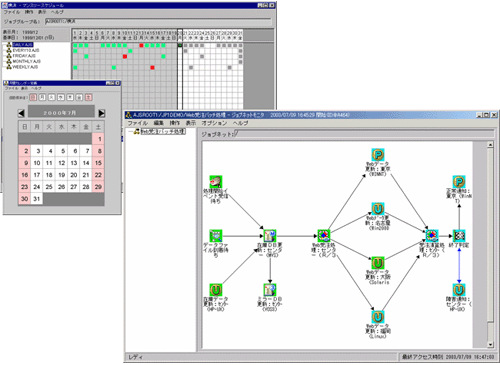Screen dimensions: 500x365
Task: Open オプション menu in Jobnet Monitor window
Action: [x=214, y=123]
